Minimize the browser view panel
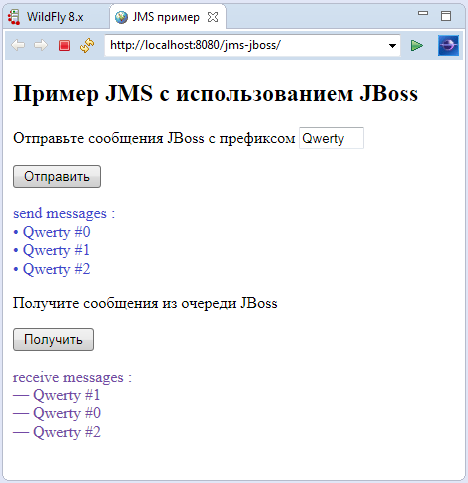This screenshot has height=483, width=468. pyautogui.click(x=423, y=13)
